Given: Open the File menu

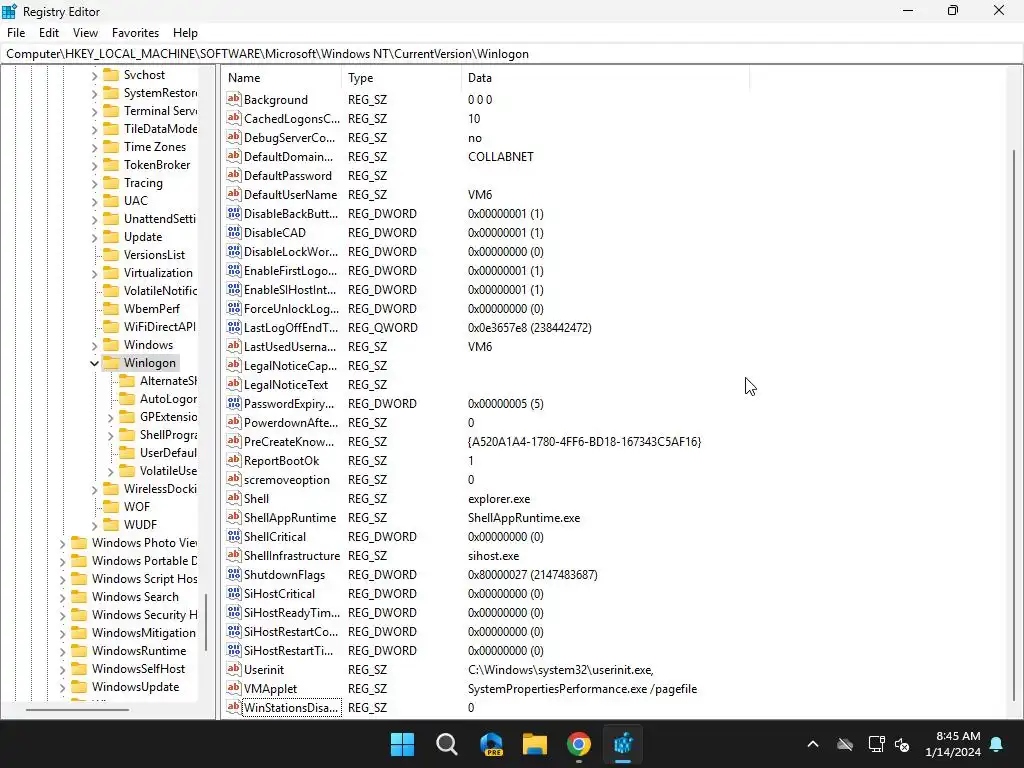Looking at the screenshot, I should pos(16,33).
